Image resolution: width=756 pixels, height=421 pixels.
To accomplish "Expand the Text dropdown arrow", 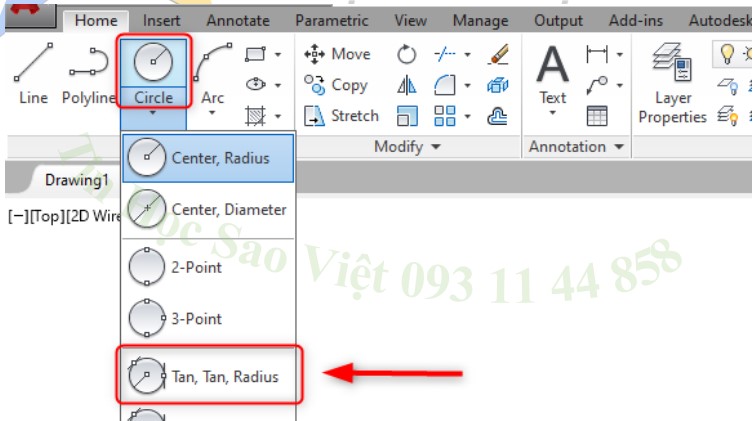I will (553, 113).
